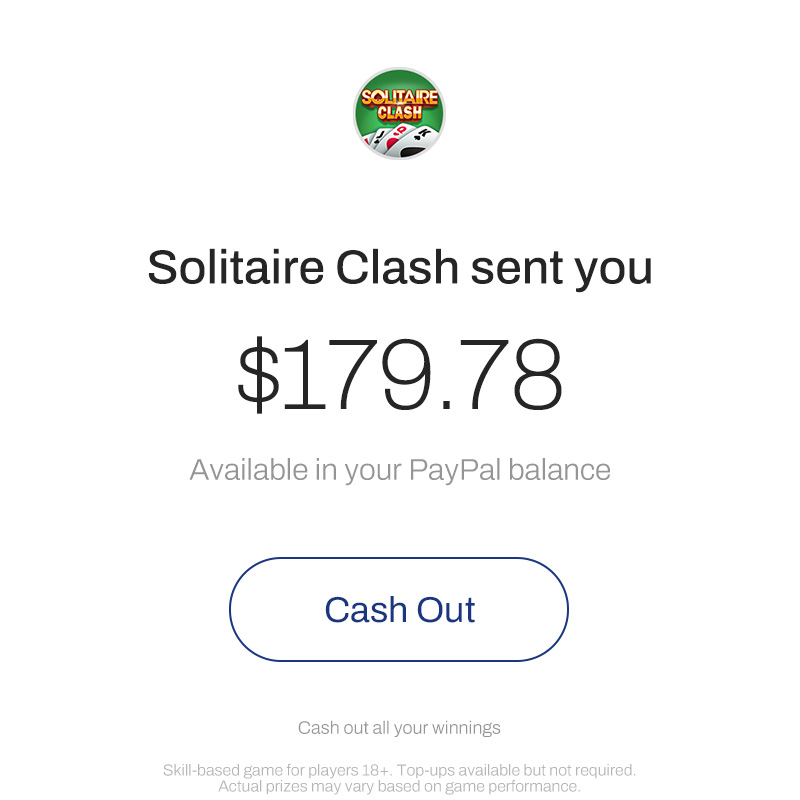Select the orange SOLITAIRE text in logo

(399, 97)
